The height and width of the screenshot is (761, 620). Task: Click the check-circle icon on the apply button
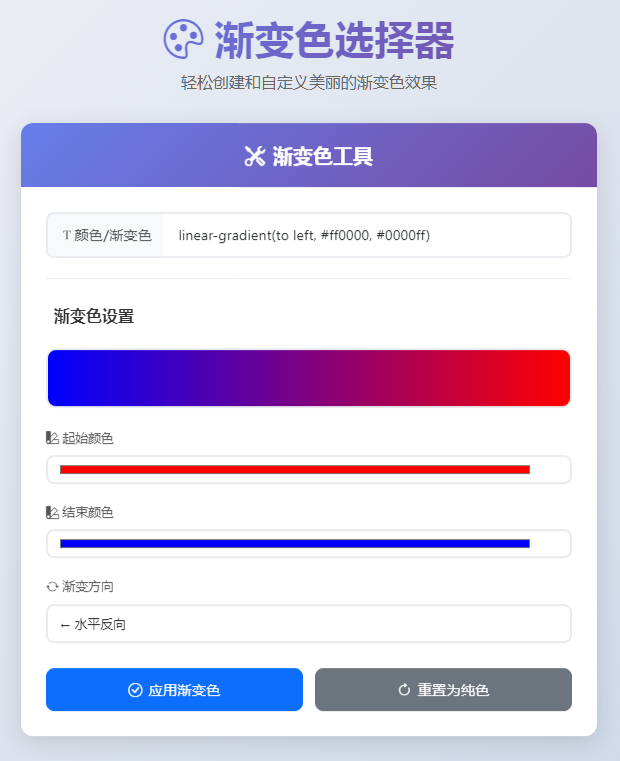point(135,690)
